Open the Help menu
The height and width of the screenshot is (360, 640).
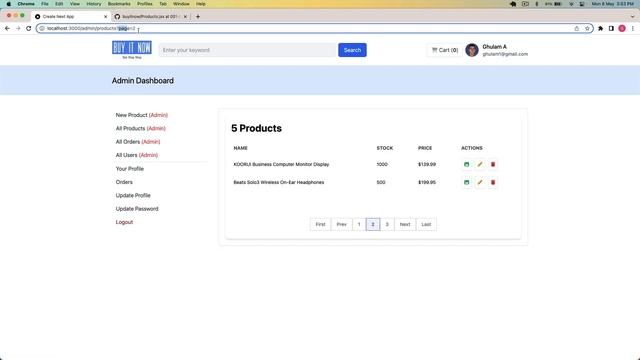click(x=200, y=4)
